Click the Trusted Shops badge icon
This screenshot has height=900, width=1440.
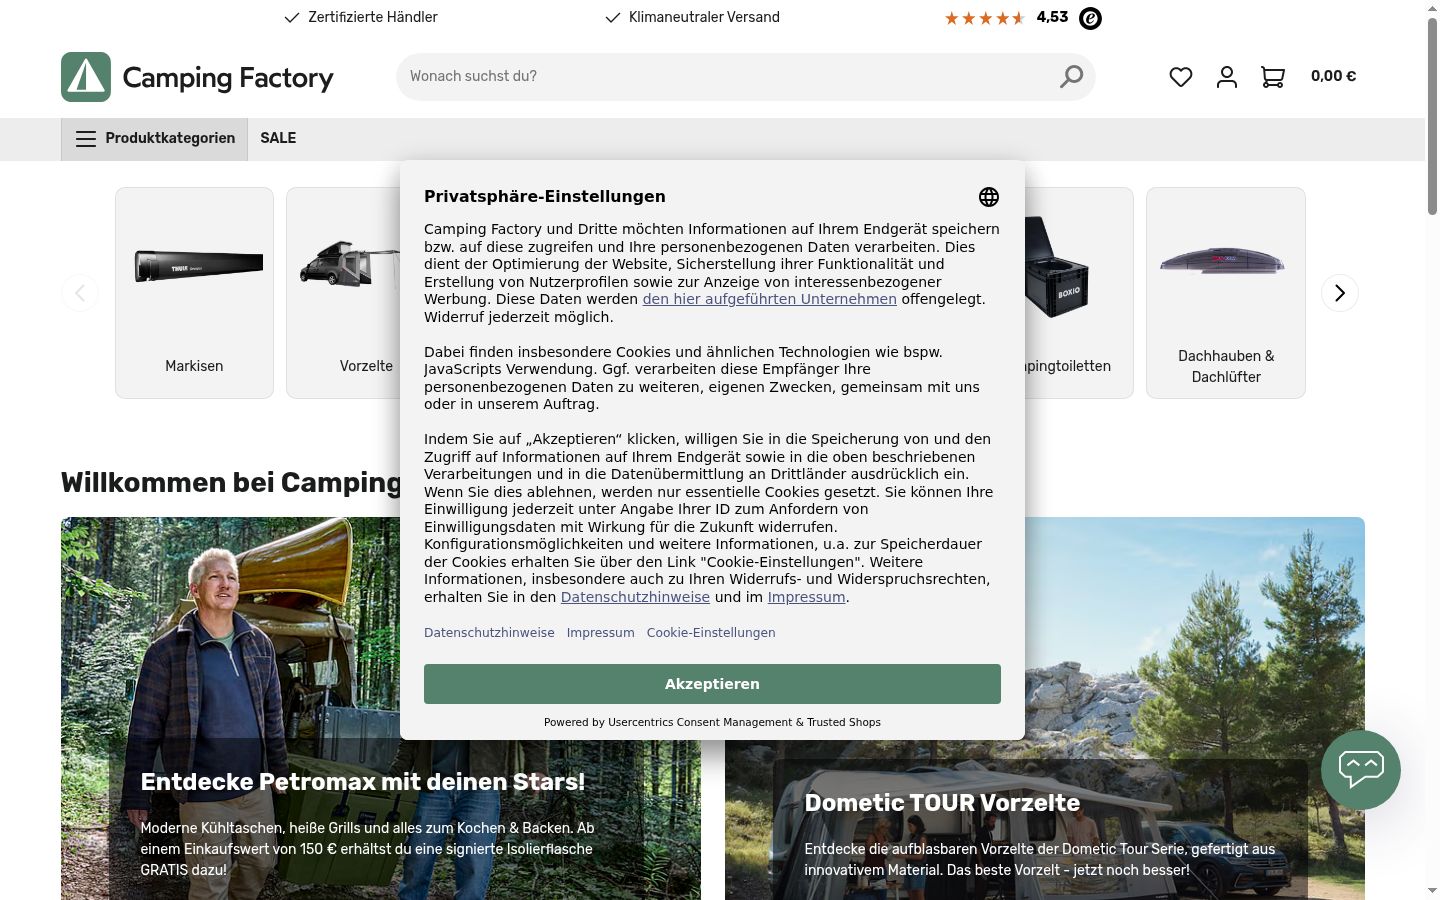1091,18
